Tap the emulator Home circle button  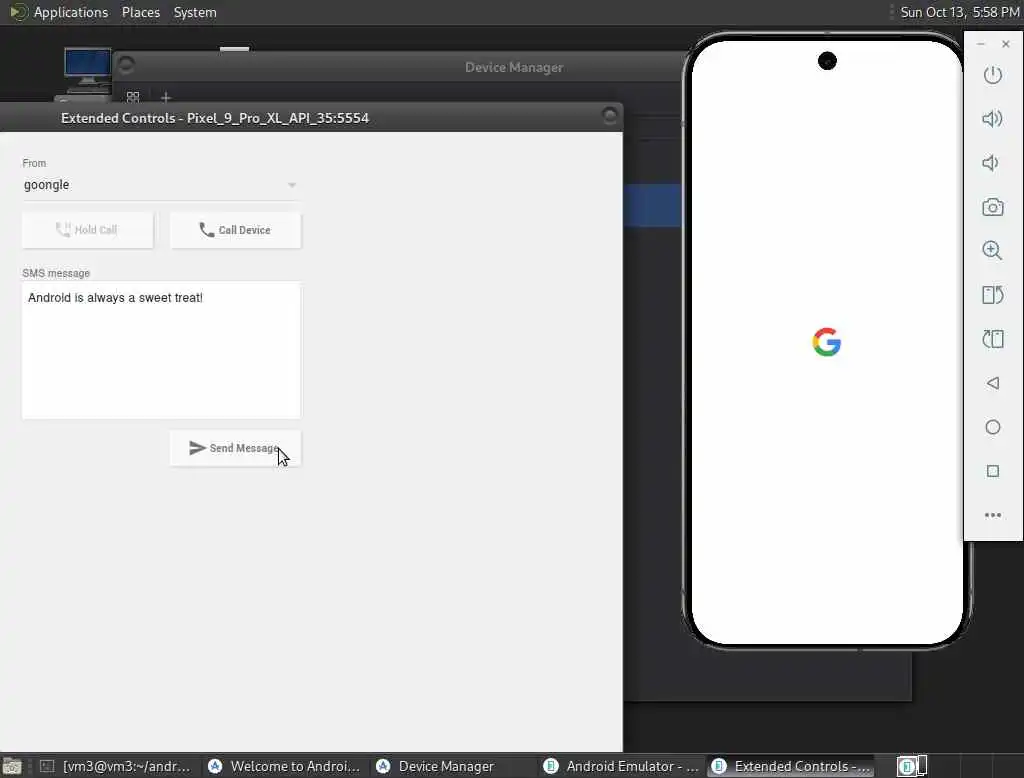click(x=993, y=427)
